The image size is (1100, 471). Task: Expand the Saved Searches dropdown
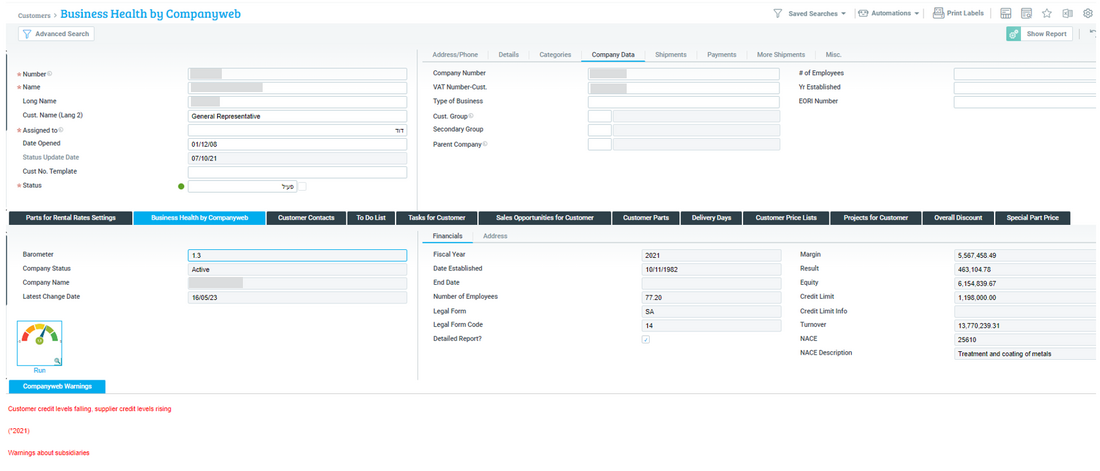point(843,14)
